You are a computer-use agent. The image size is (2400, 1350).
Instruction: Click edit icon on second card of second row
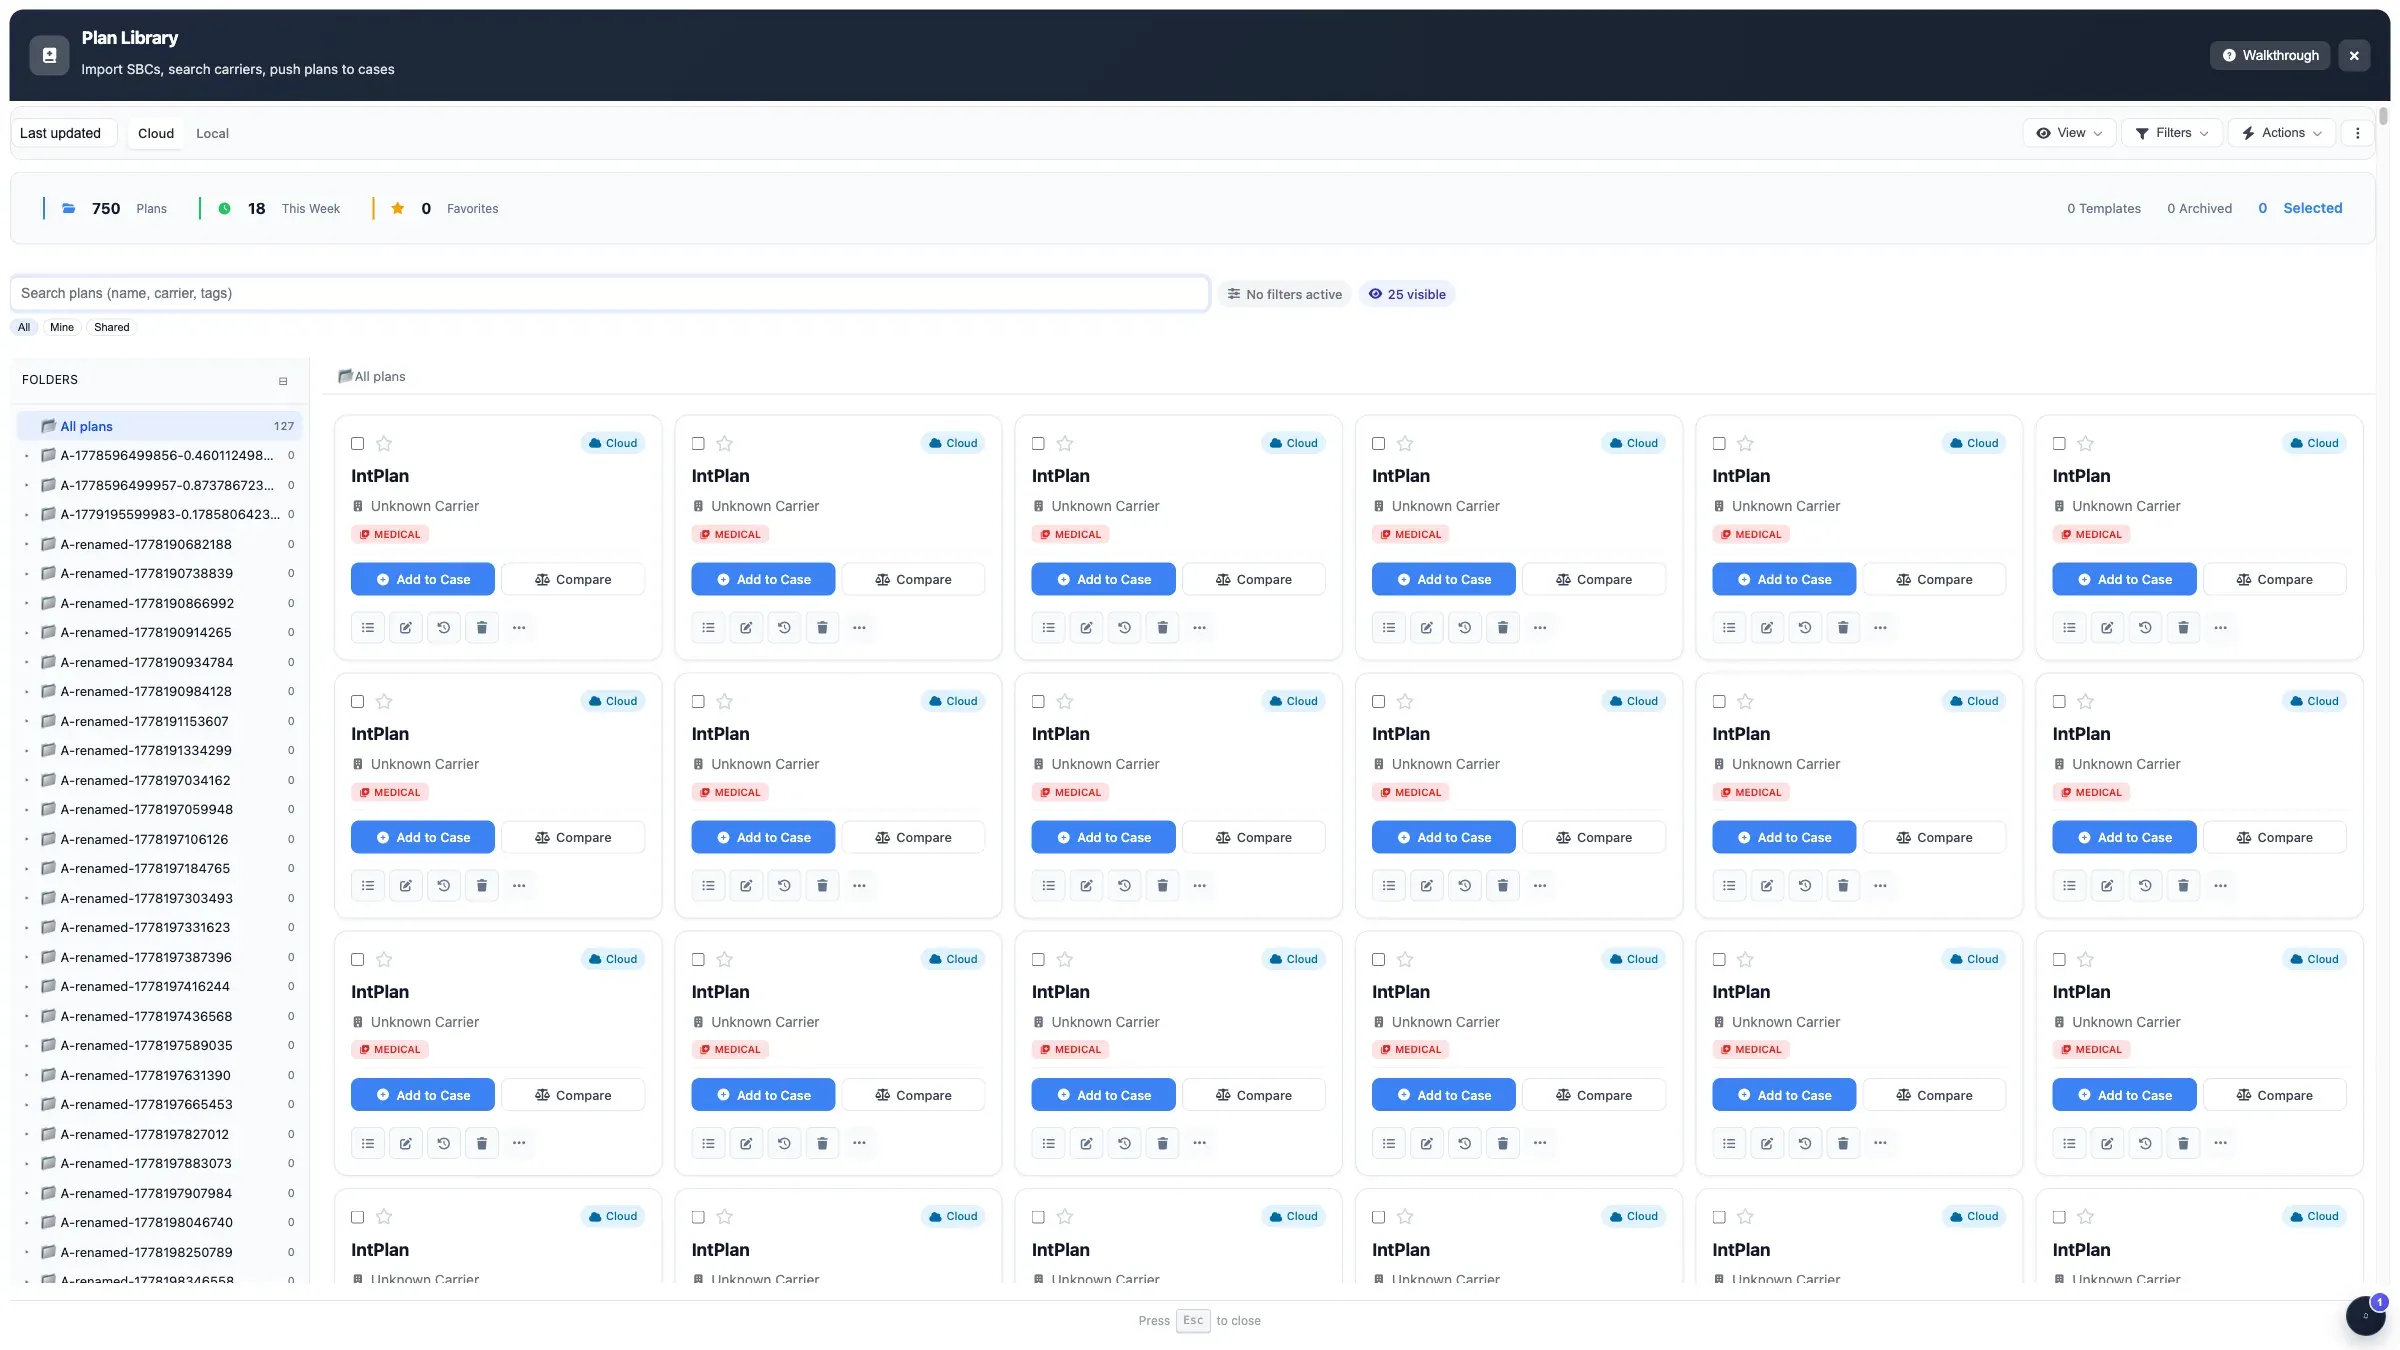746,885
